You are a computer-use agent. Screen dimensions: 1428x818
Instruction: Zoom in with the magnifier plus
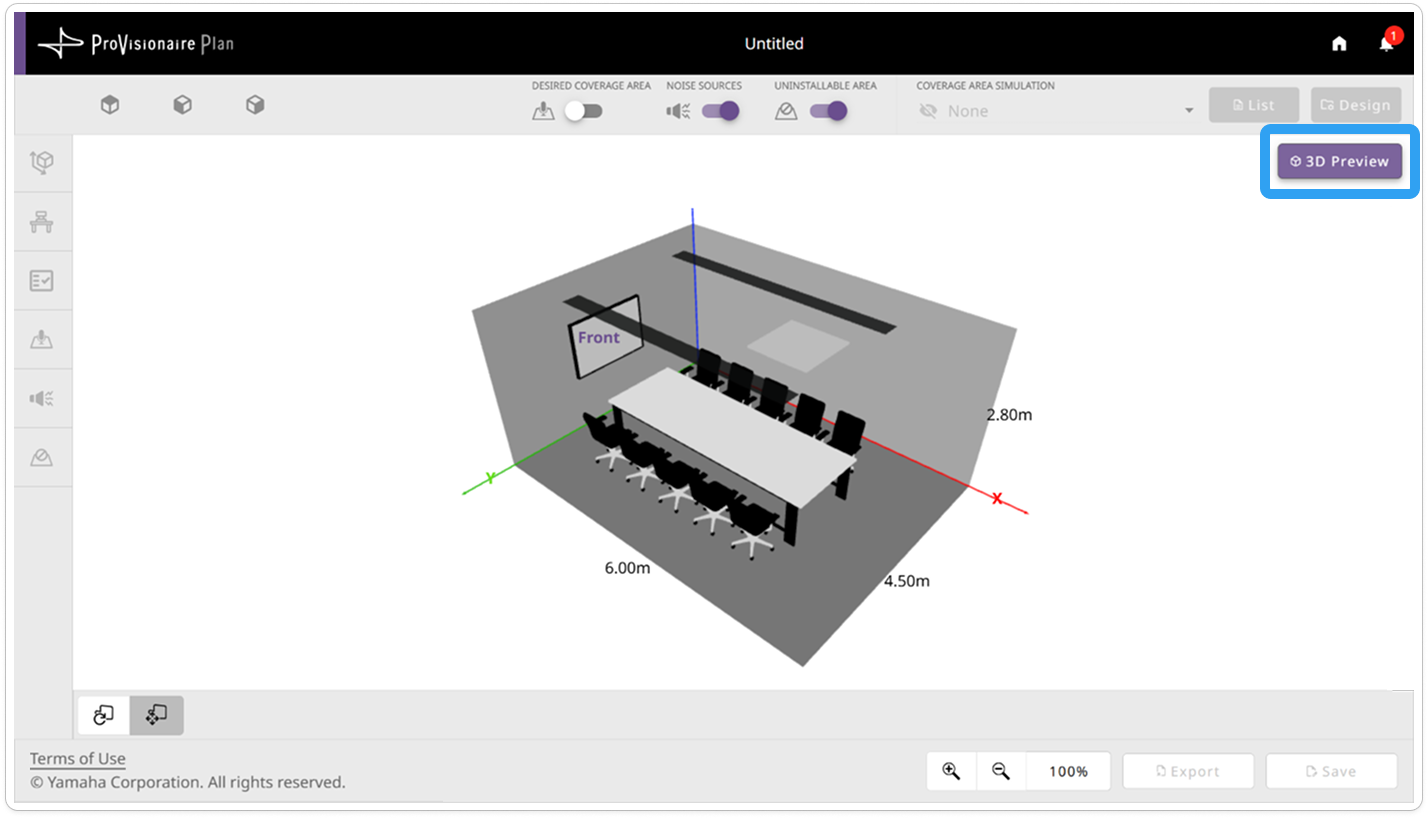click(951, 771)
